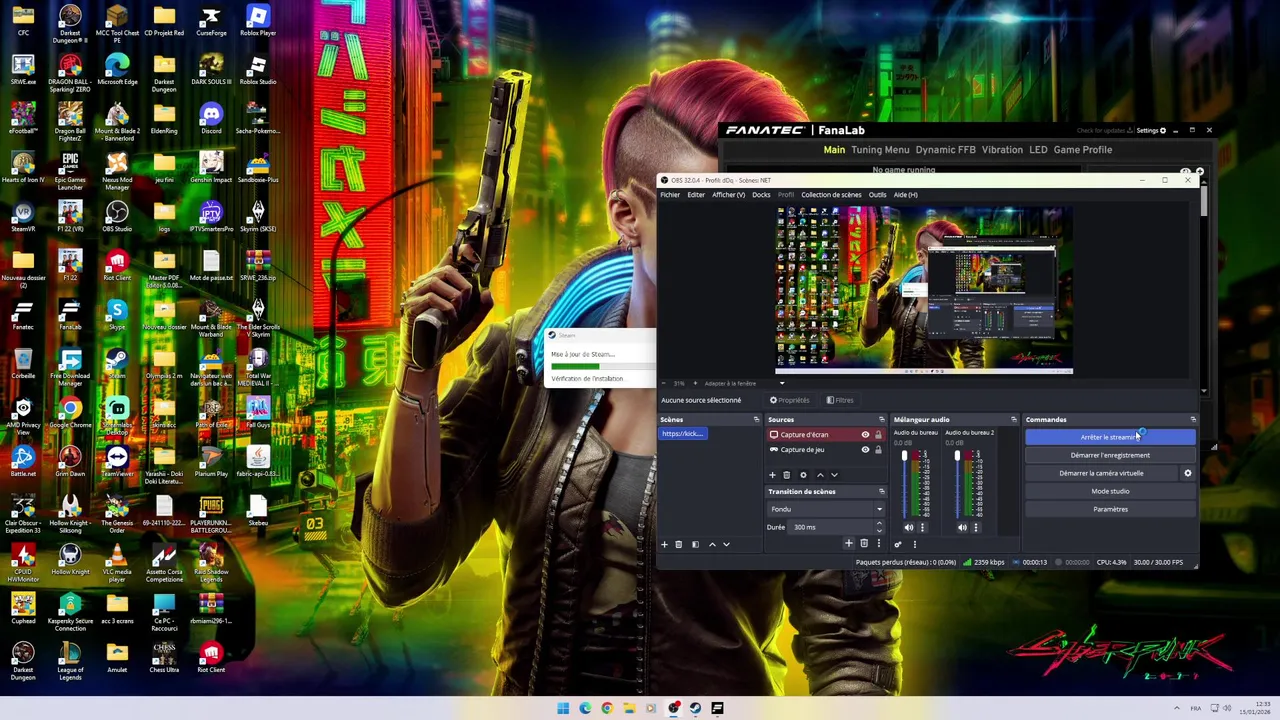The width and height of the screenshot is (1280, 720).
Task: Toggle visibility of Capture d'écran source
Action: [x=865, y=435]
